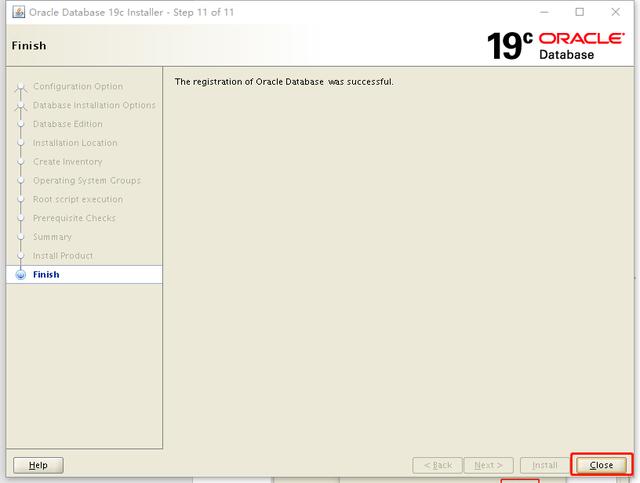The image size is (640, 483).
Task: Select the Configuration Option step
Action: point(78,86)
